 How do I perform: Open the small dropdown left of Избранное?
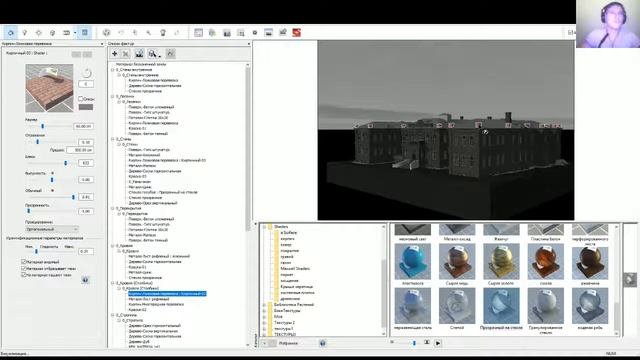click(x=265, y=343)
